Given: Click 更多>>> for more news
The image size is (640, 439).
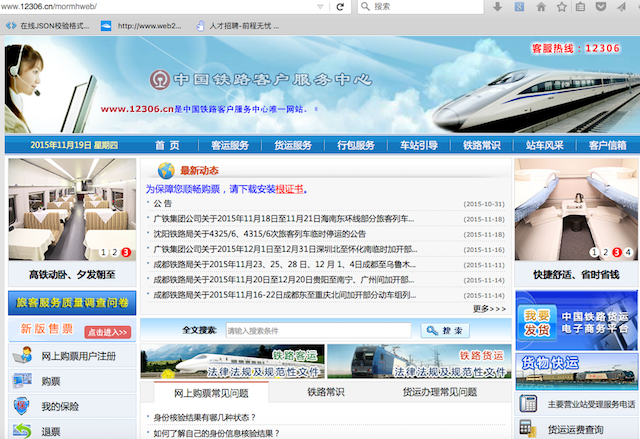Looking at the screenshot, I should 489,309.
